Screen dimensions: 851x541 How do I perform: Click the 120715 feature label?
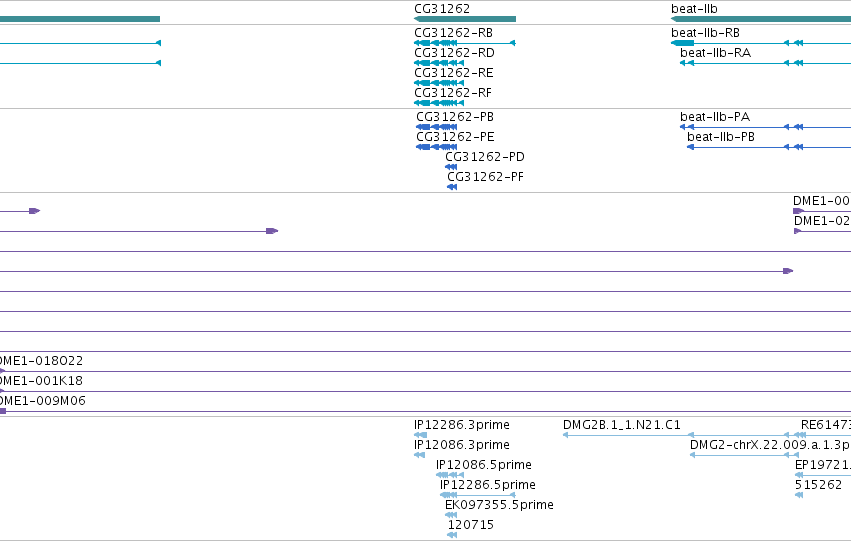click(x=471, y=525)
